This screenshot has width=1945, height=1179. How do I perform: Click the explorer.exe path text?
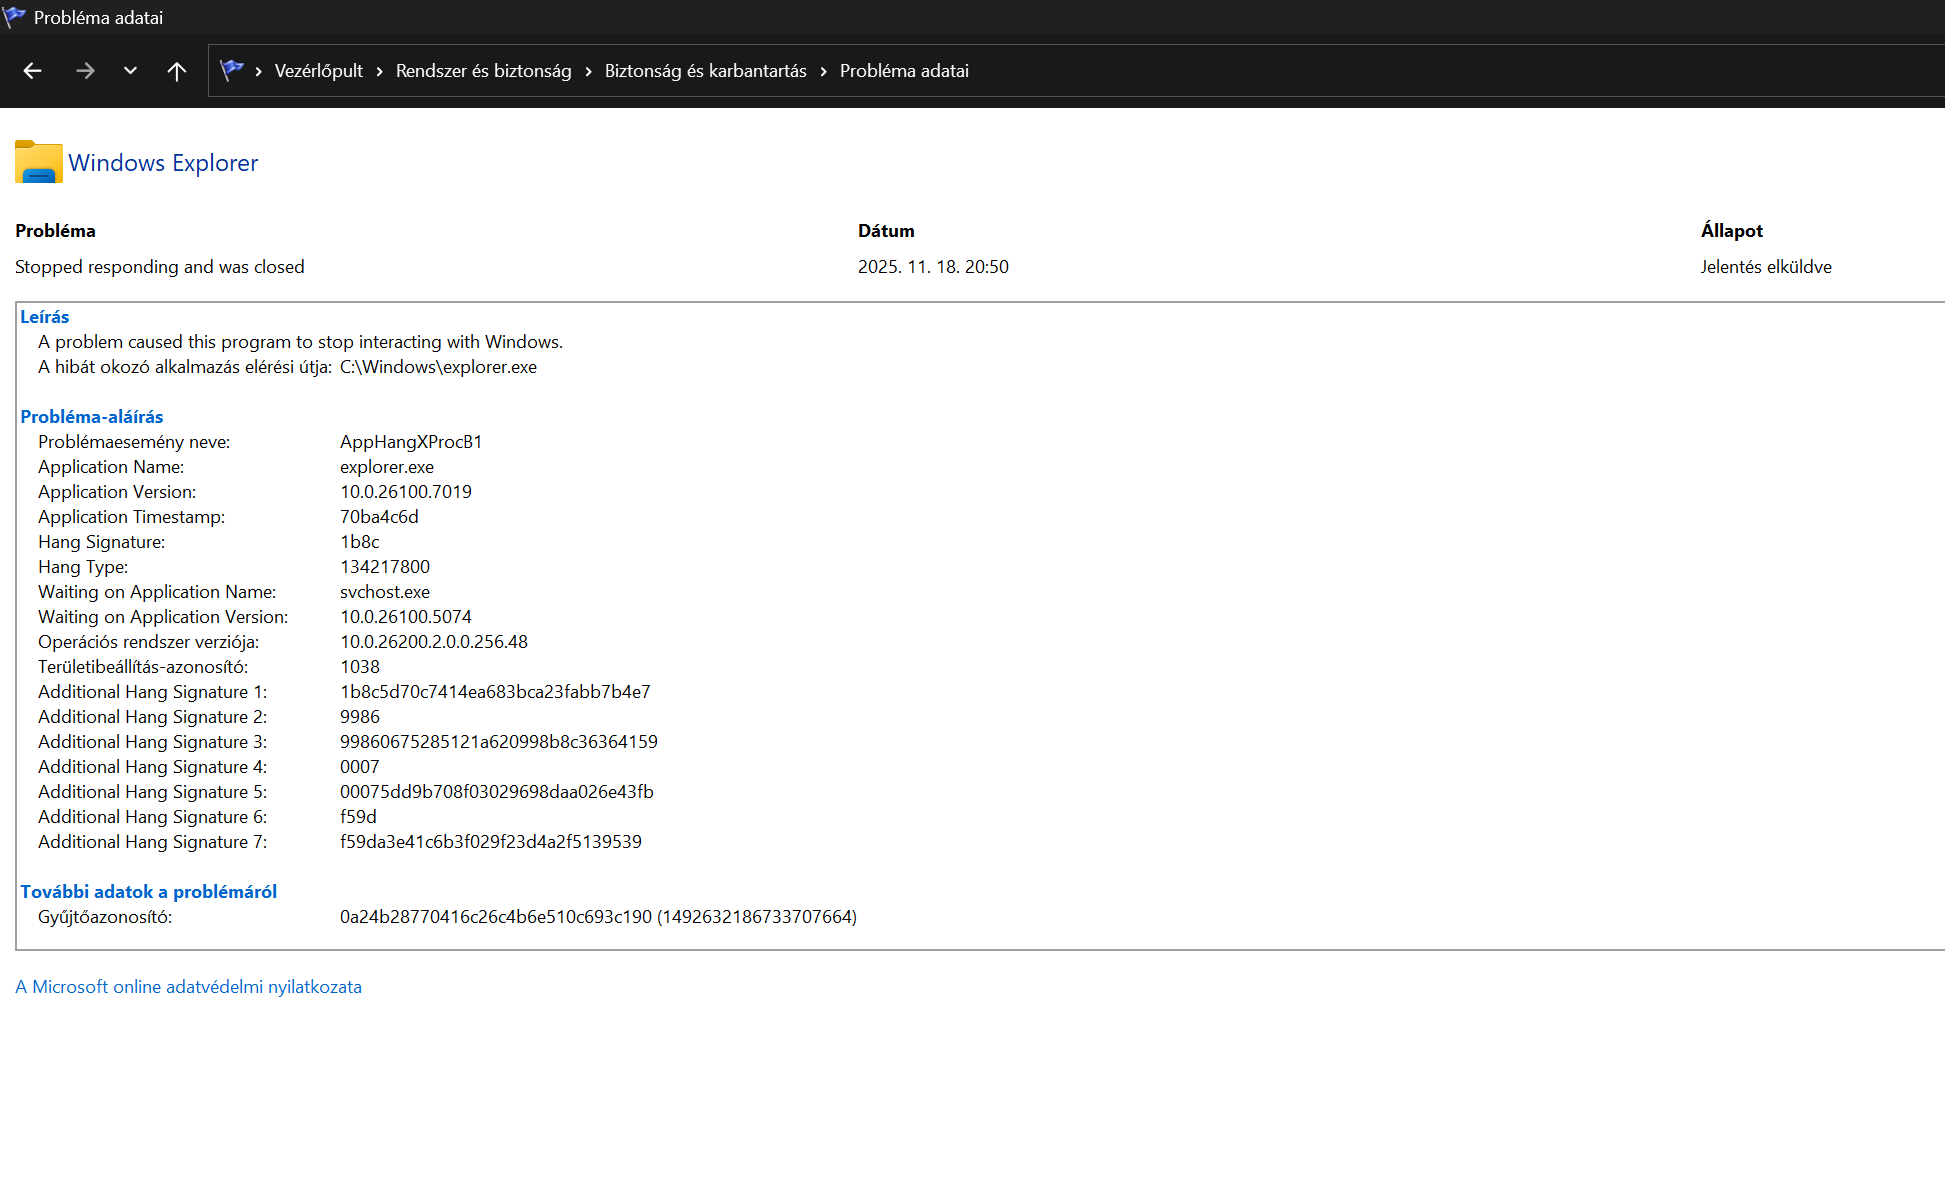[437, 367]
